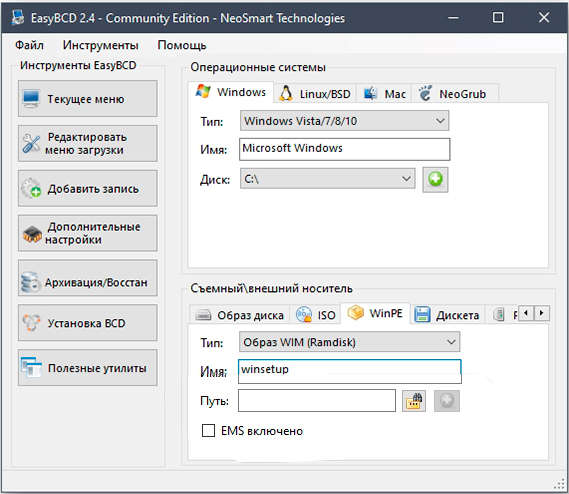Viewport: 569px width, 494px height.
Task: Open the Файл menu
Action: click(x=29, y=45)
